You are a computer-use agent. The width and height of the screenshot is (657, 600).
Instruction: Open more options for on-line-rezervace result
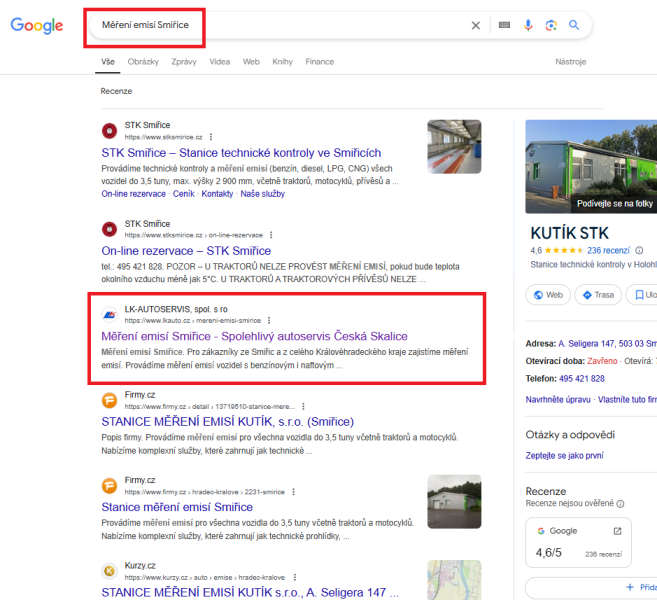coord(271,235)
